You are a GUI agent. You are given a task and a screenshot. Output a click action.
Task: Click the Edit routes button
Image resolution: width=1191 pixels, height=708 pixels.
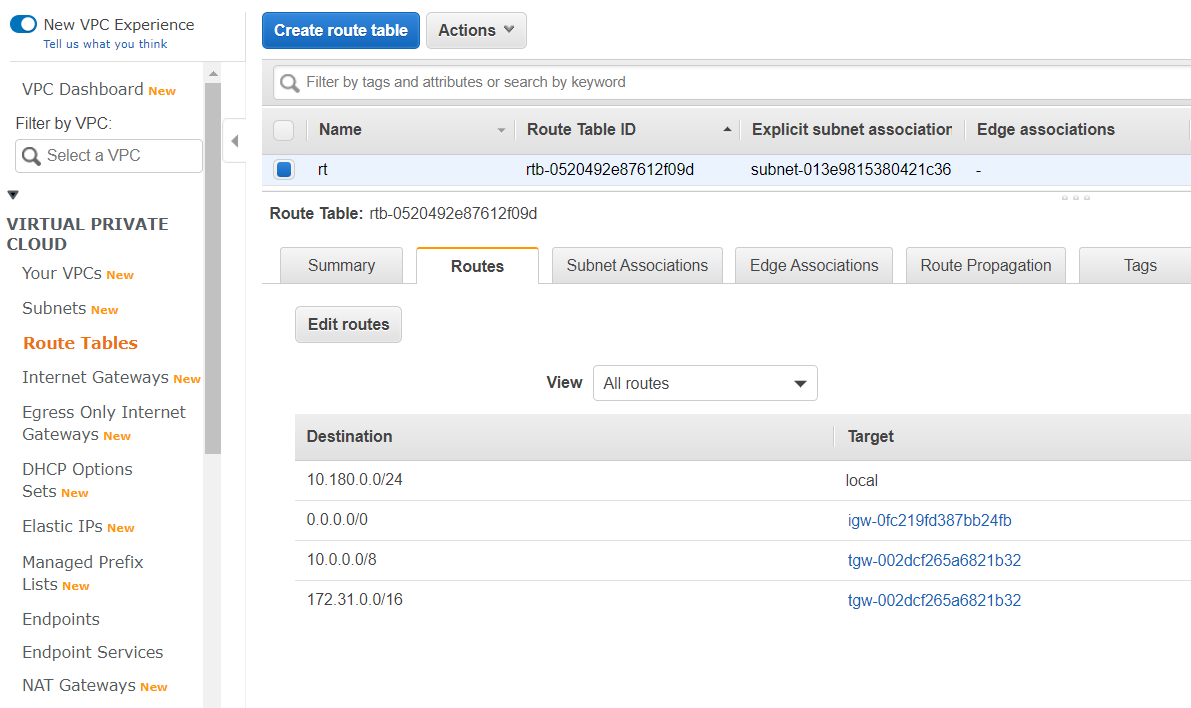coord(348,325)
